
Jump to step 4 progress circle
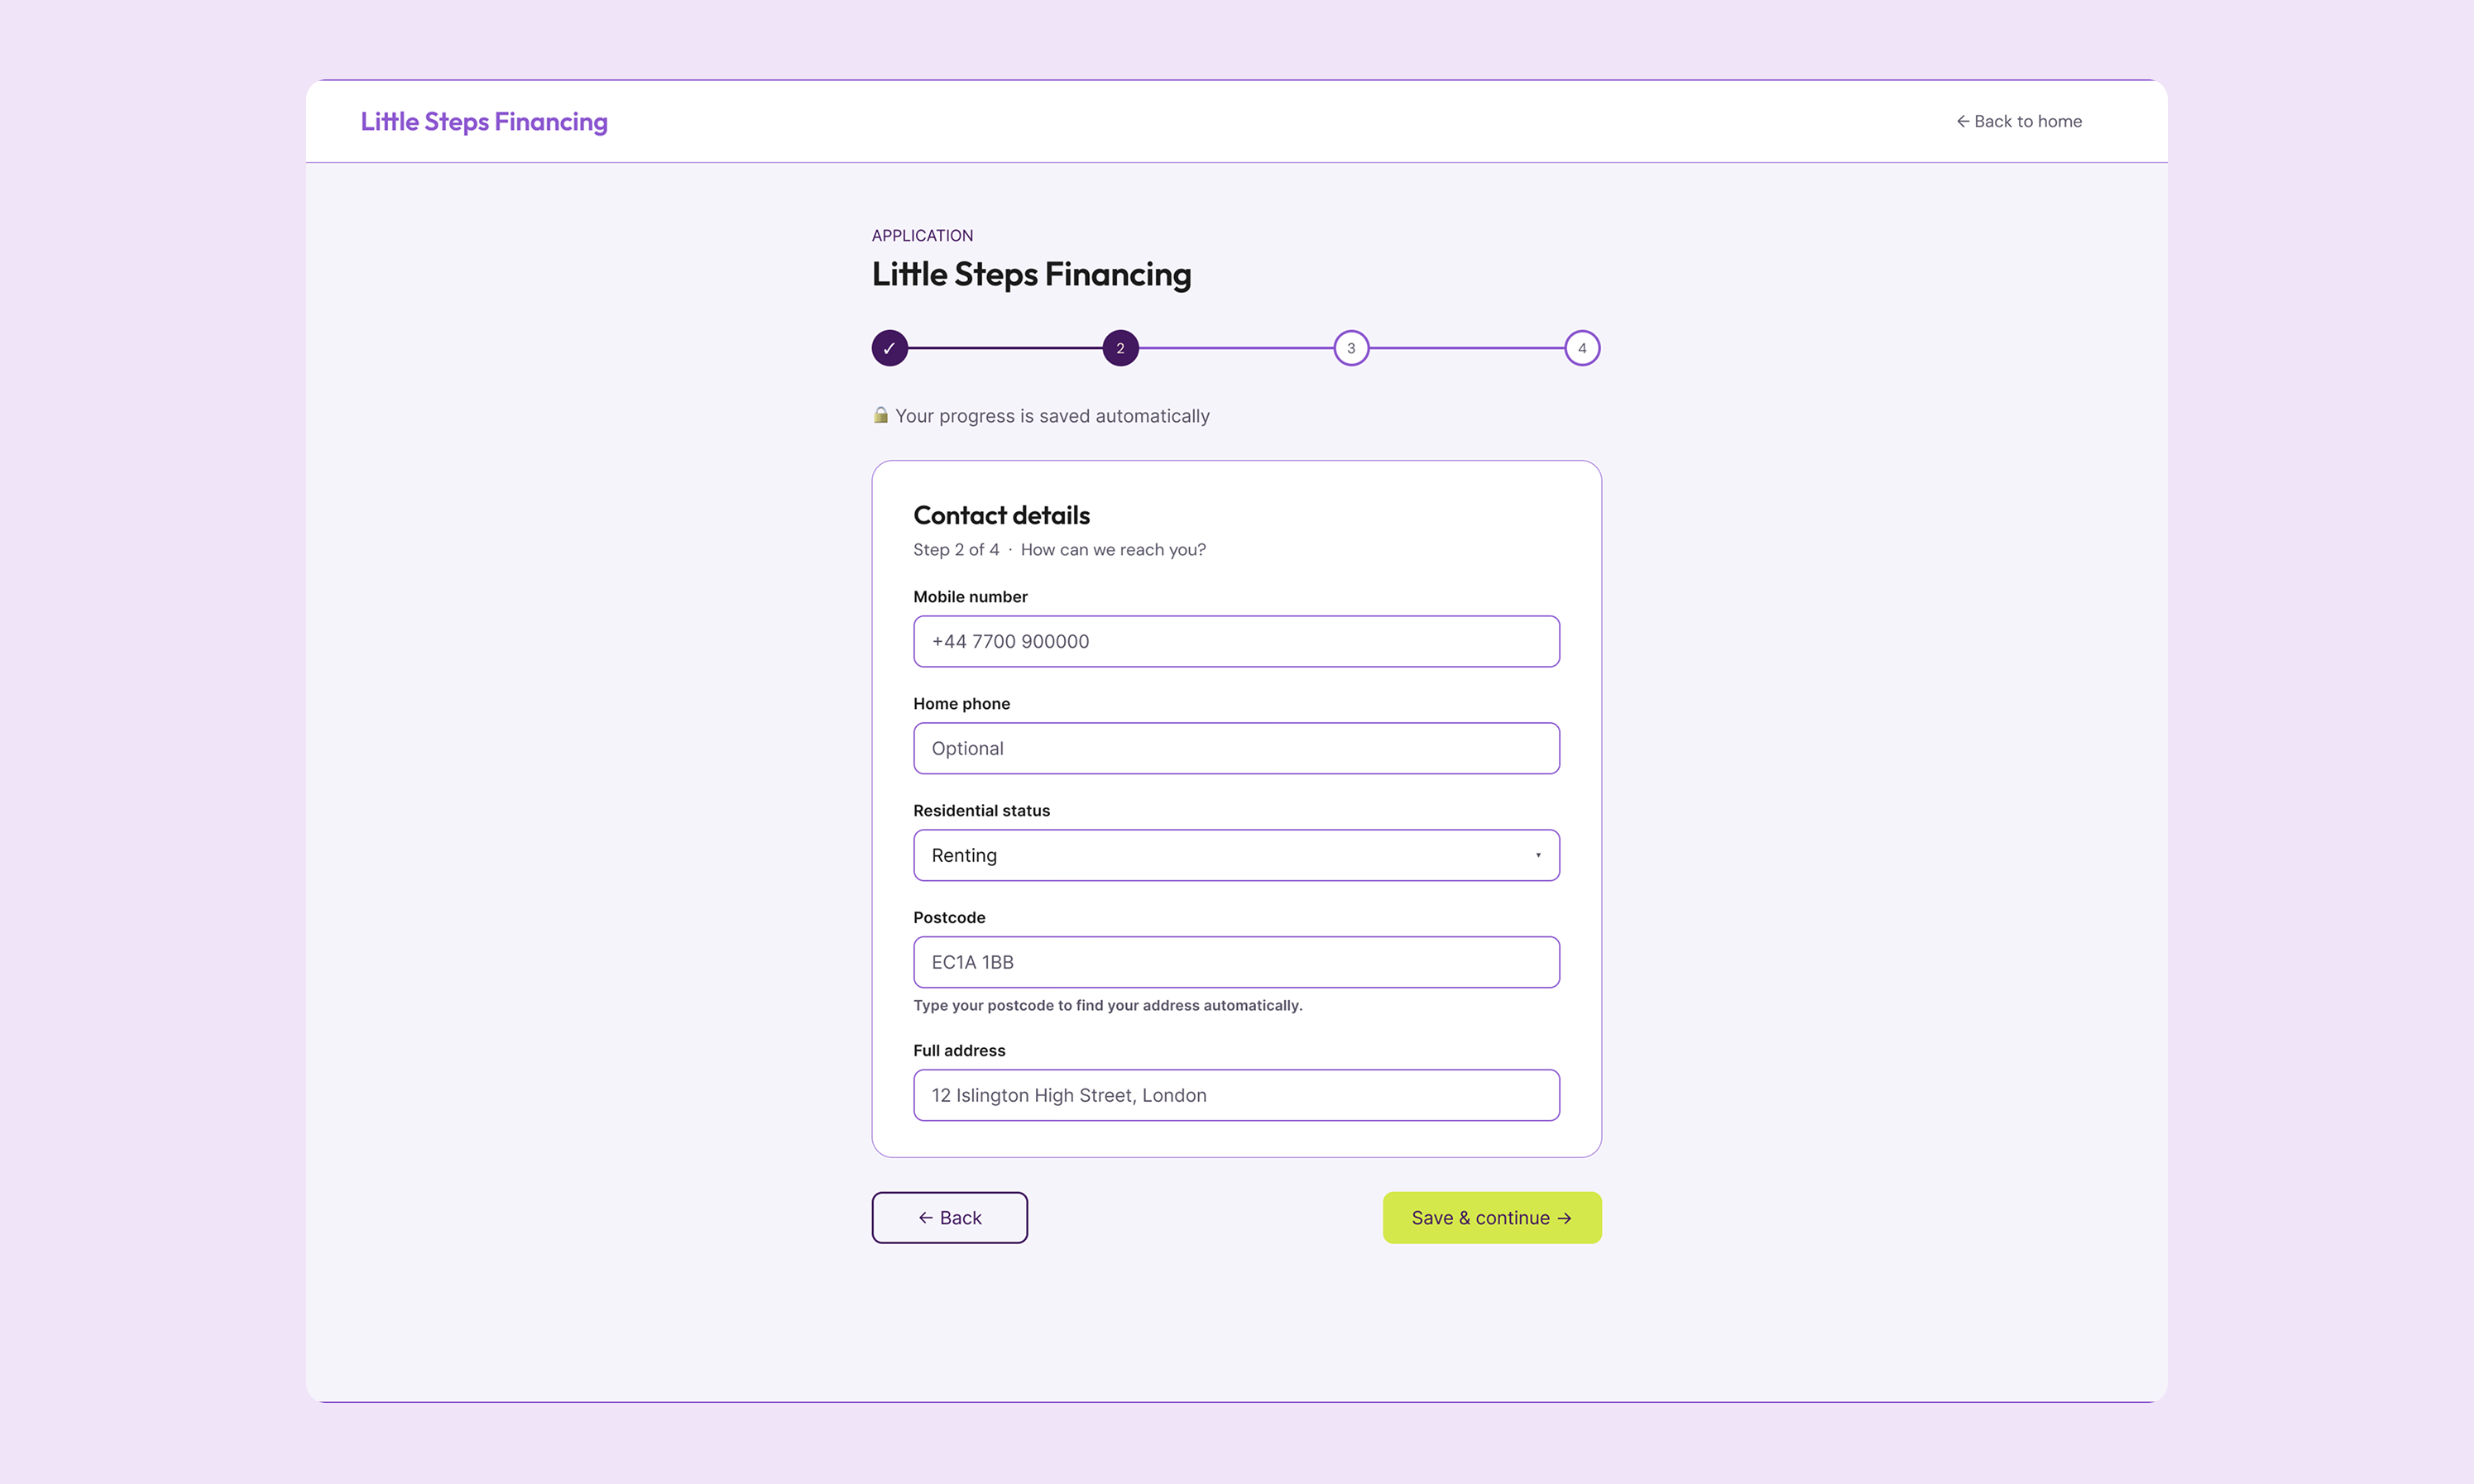pos(1582,348)
